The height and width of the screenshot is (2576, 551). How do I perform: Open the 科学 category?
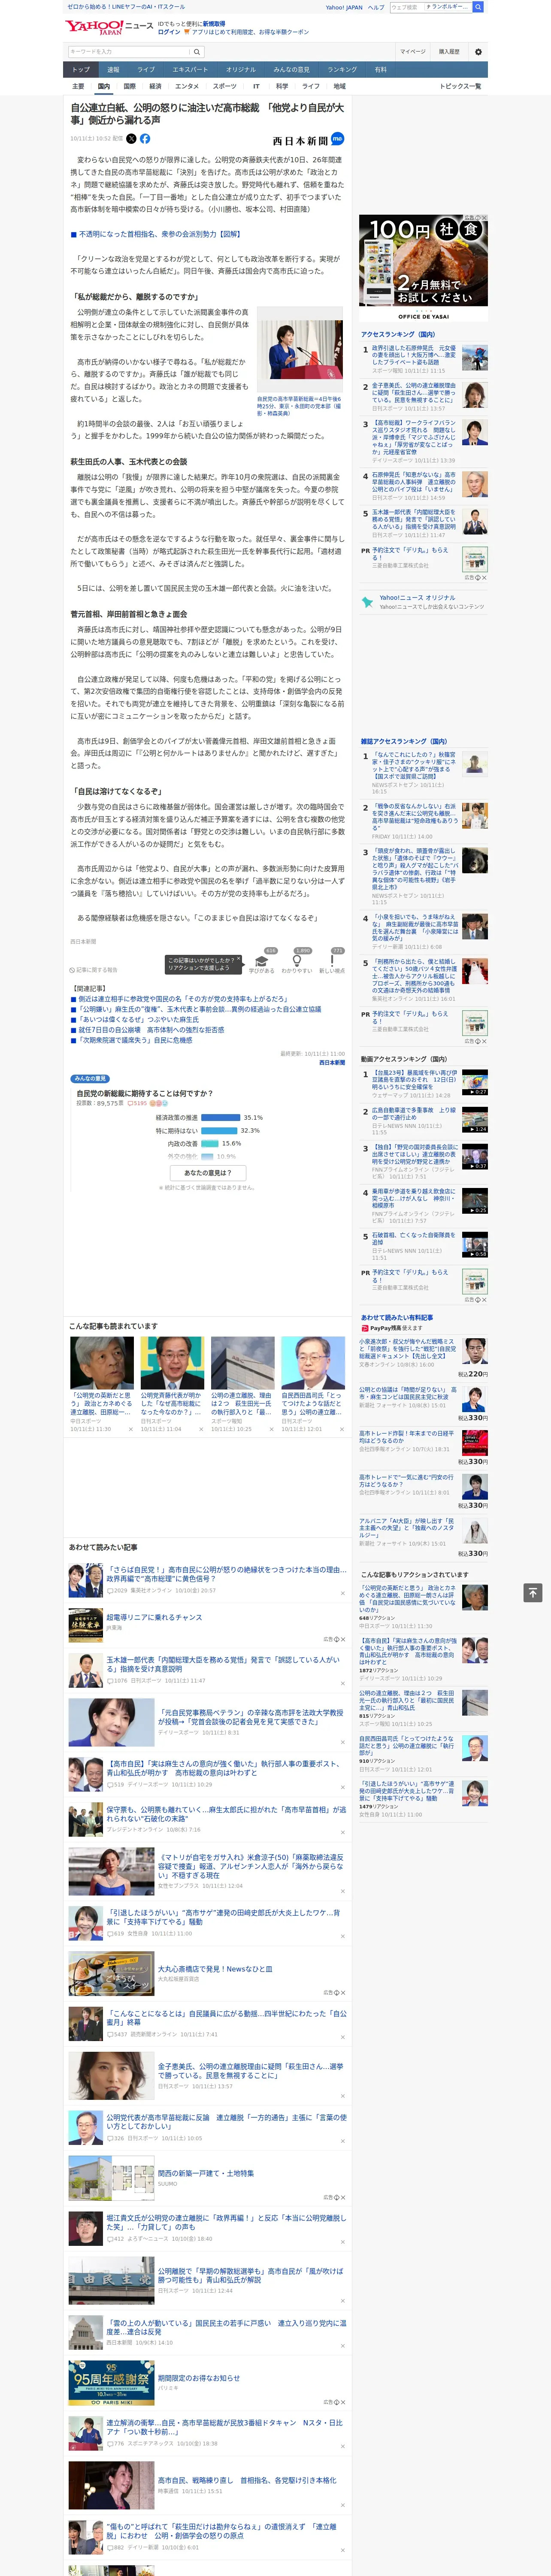(282, 86)
